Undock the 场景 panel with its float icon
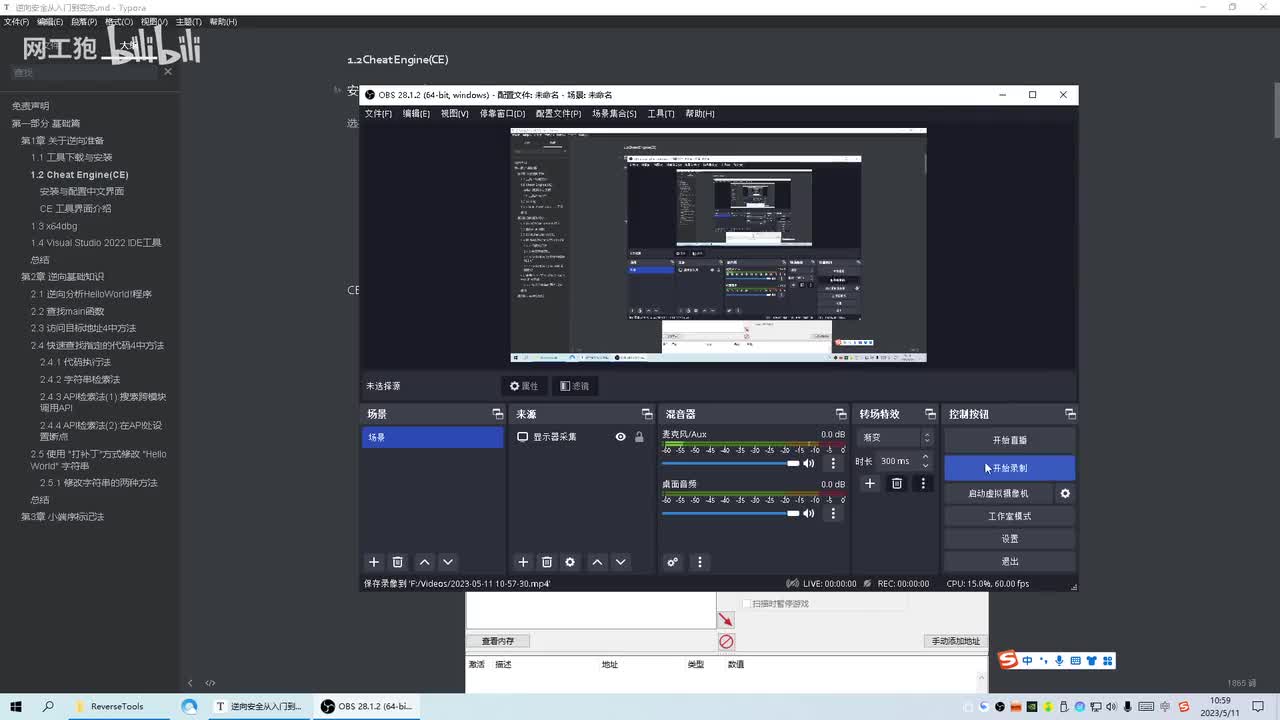 (497, 414)
